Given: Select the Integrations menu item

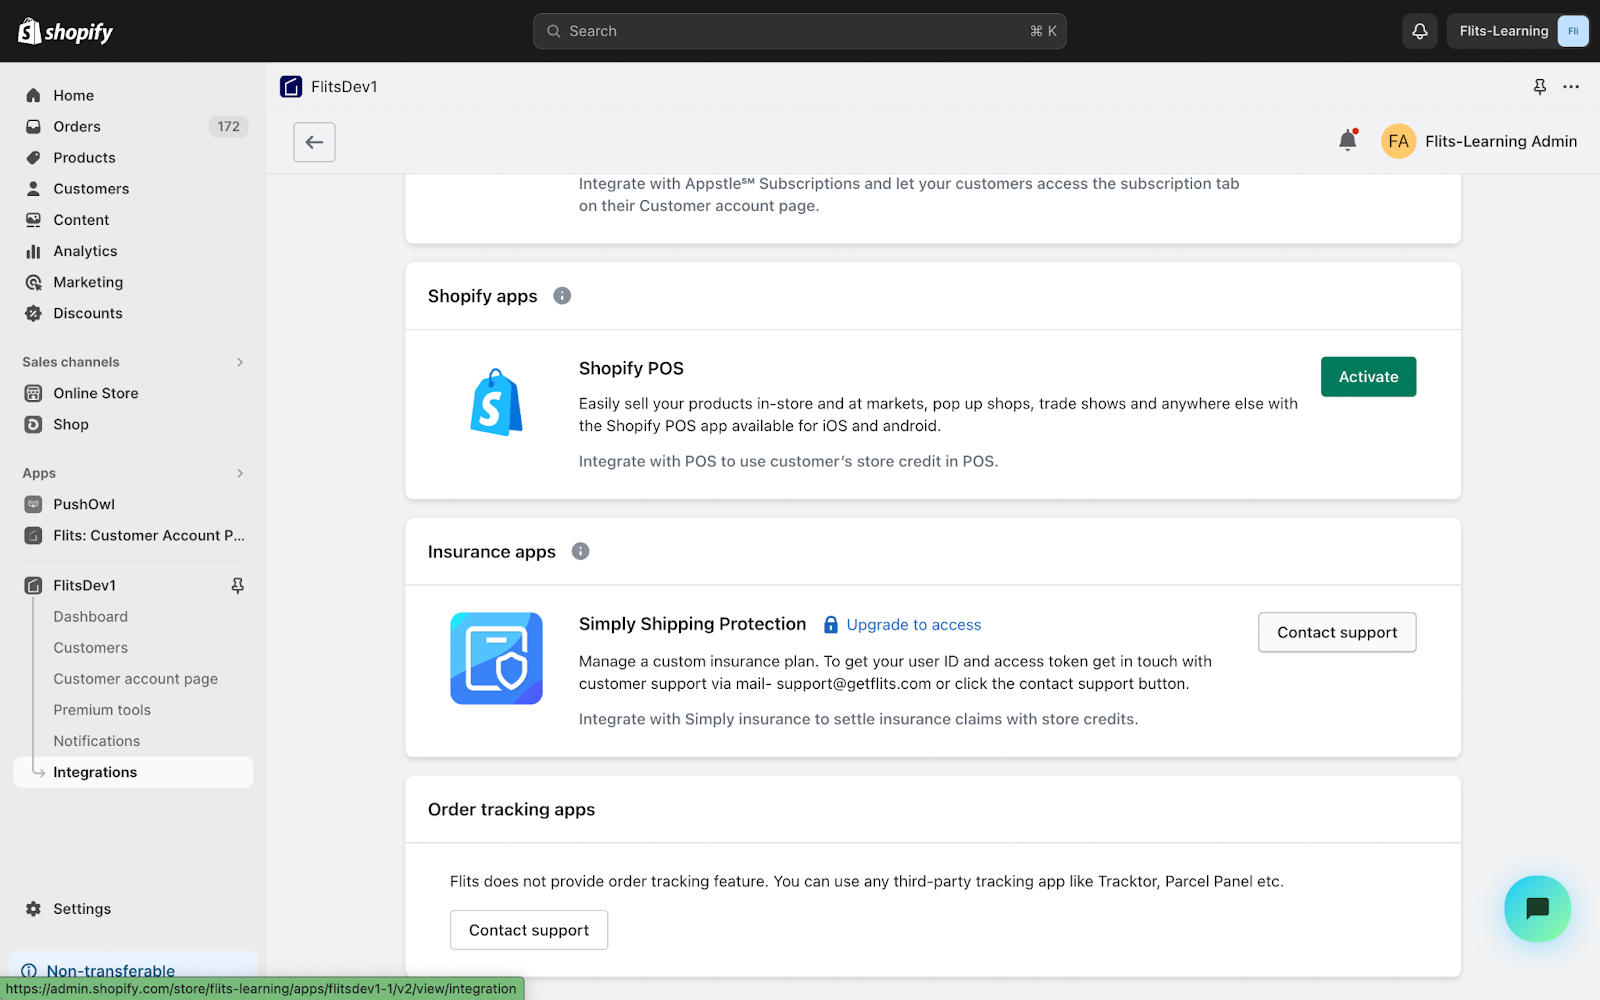Looking at the screenshot, I should 133,772.
